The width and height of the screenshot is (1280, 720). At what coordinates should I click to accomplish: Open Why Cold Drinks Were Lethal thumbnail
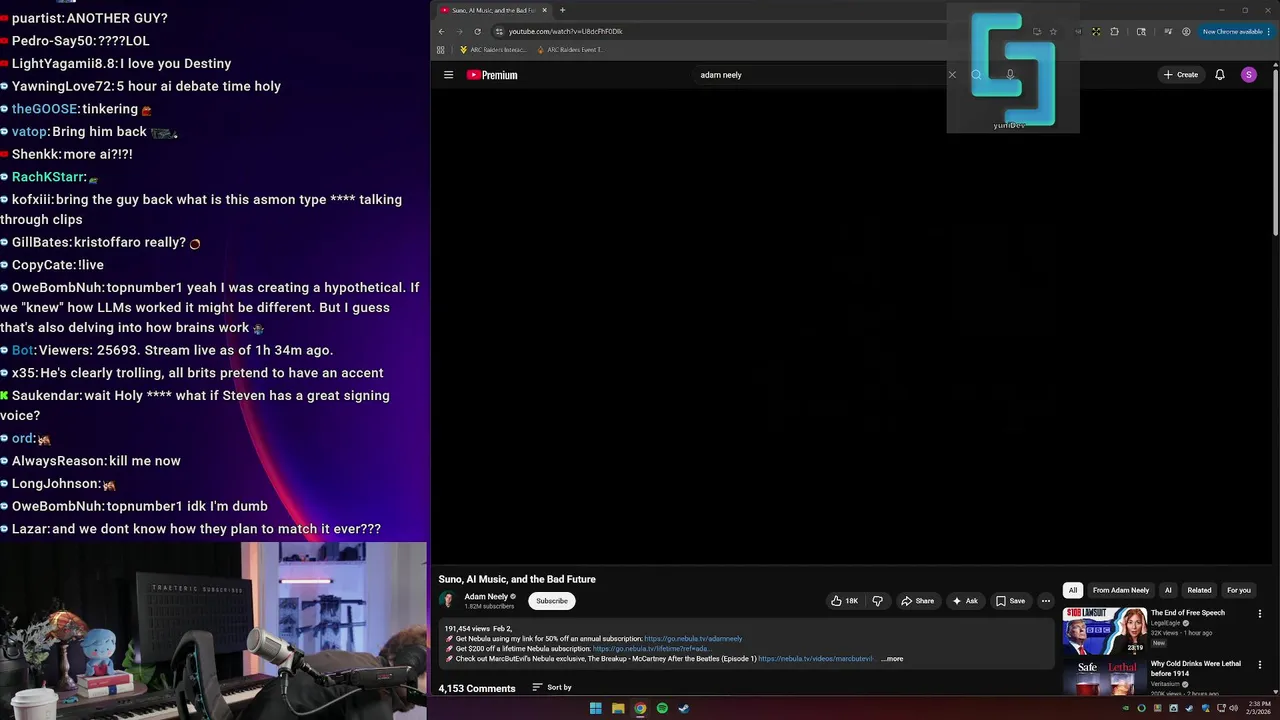(x=1105, y=677)
